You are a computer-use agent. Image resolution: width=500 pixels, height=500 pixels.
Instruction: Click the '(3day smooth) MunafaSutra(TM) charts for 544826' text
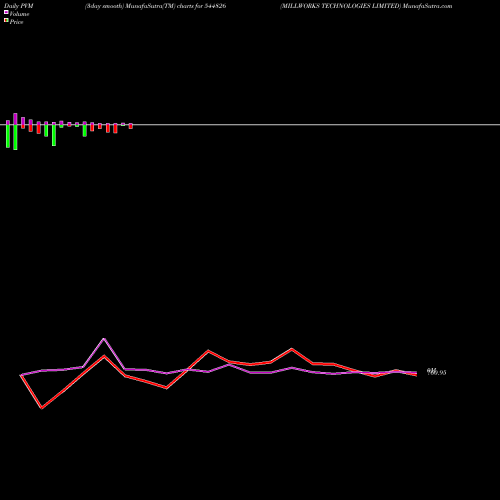(155, 6)
